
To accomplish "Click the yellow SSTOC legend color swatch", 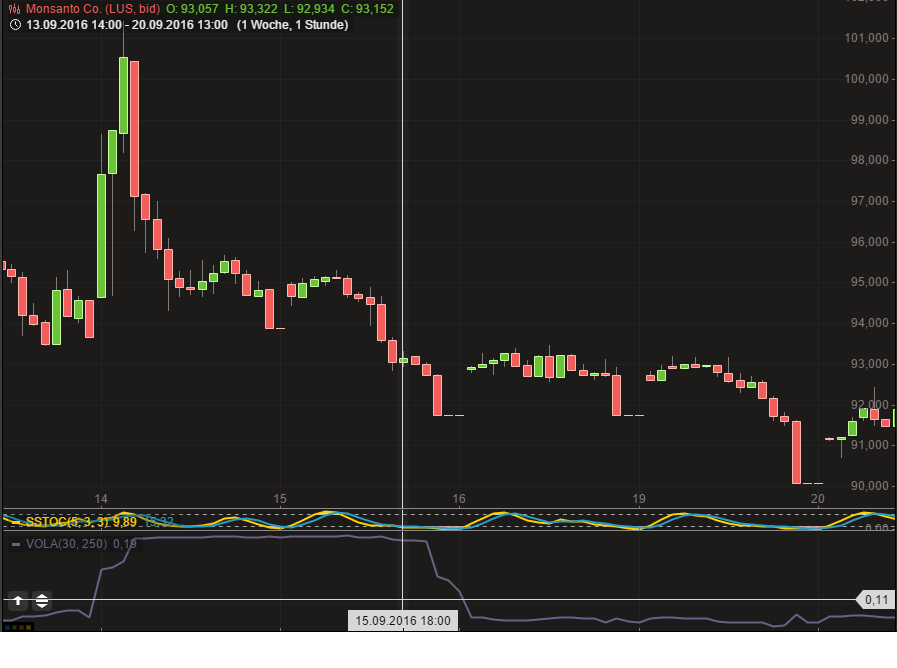I will (x=16, y=522).
